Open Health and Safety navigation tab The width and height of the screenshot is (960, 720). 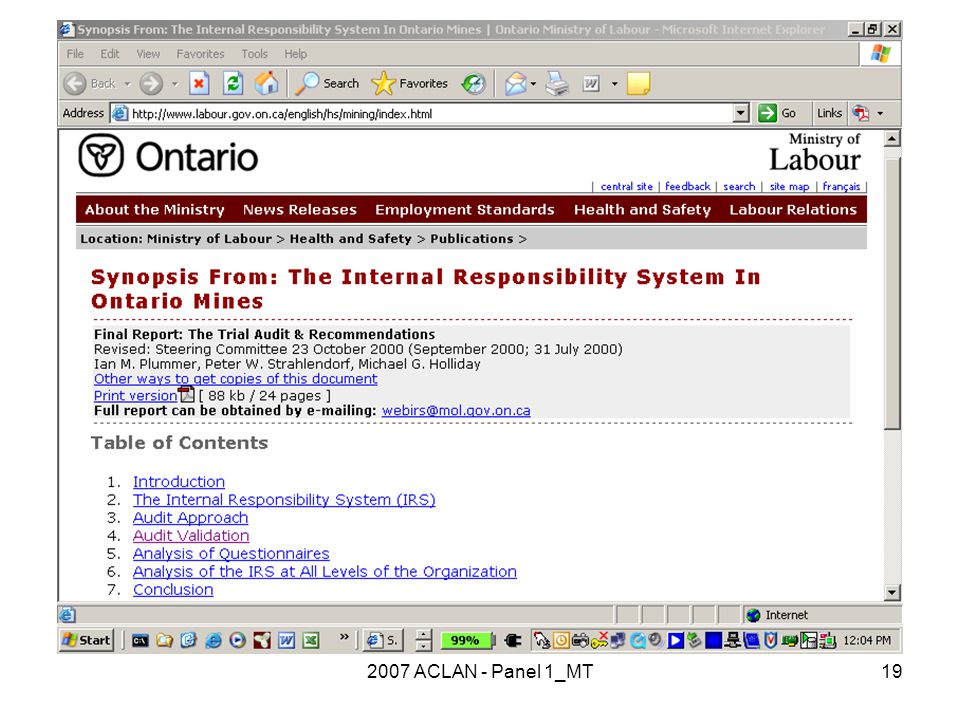coord(642,209)
